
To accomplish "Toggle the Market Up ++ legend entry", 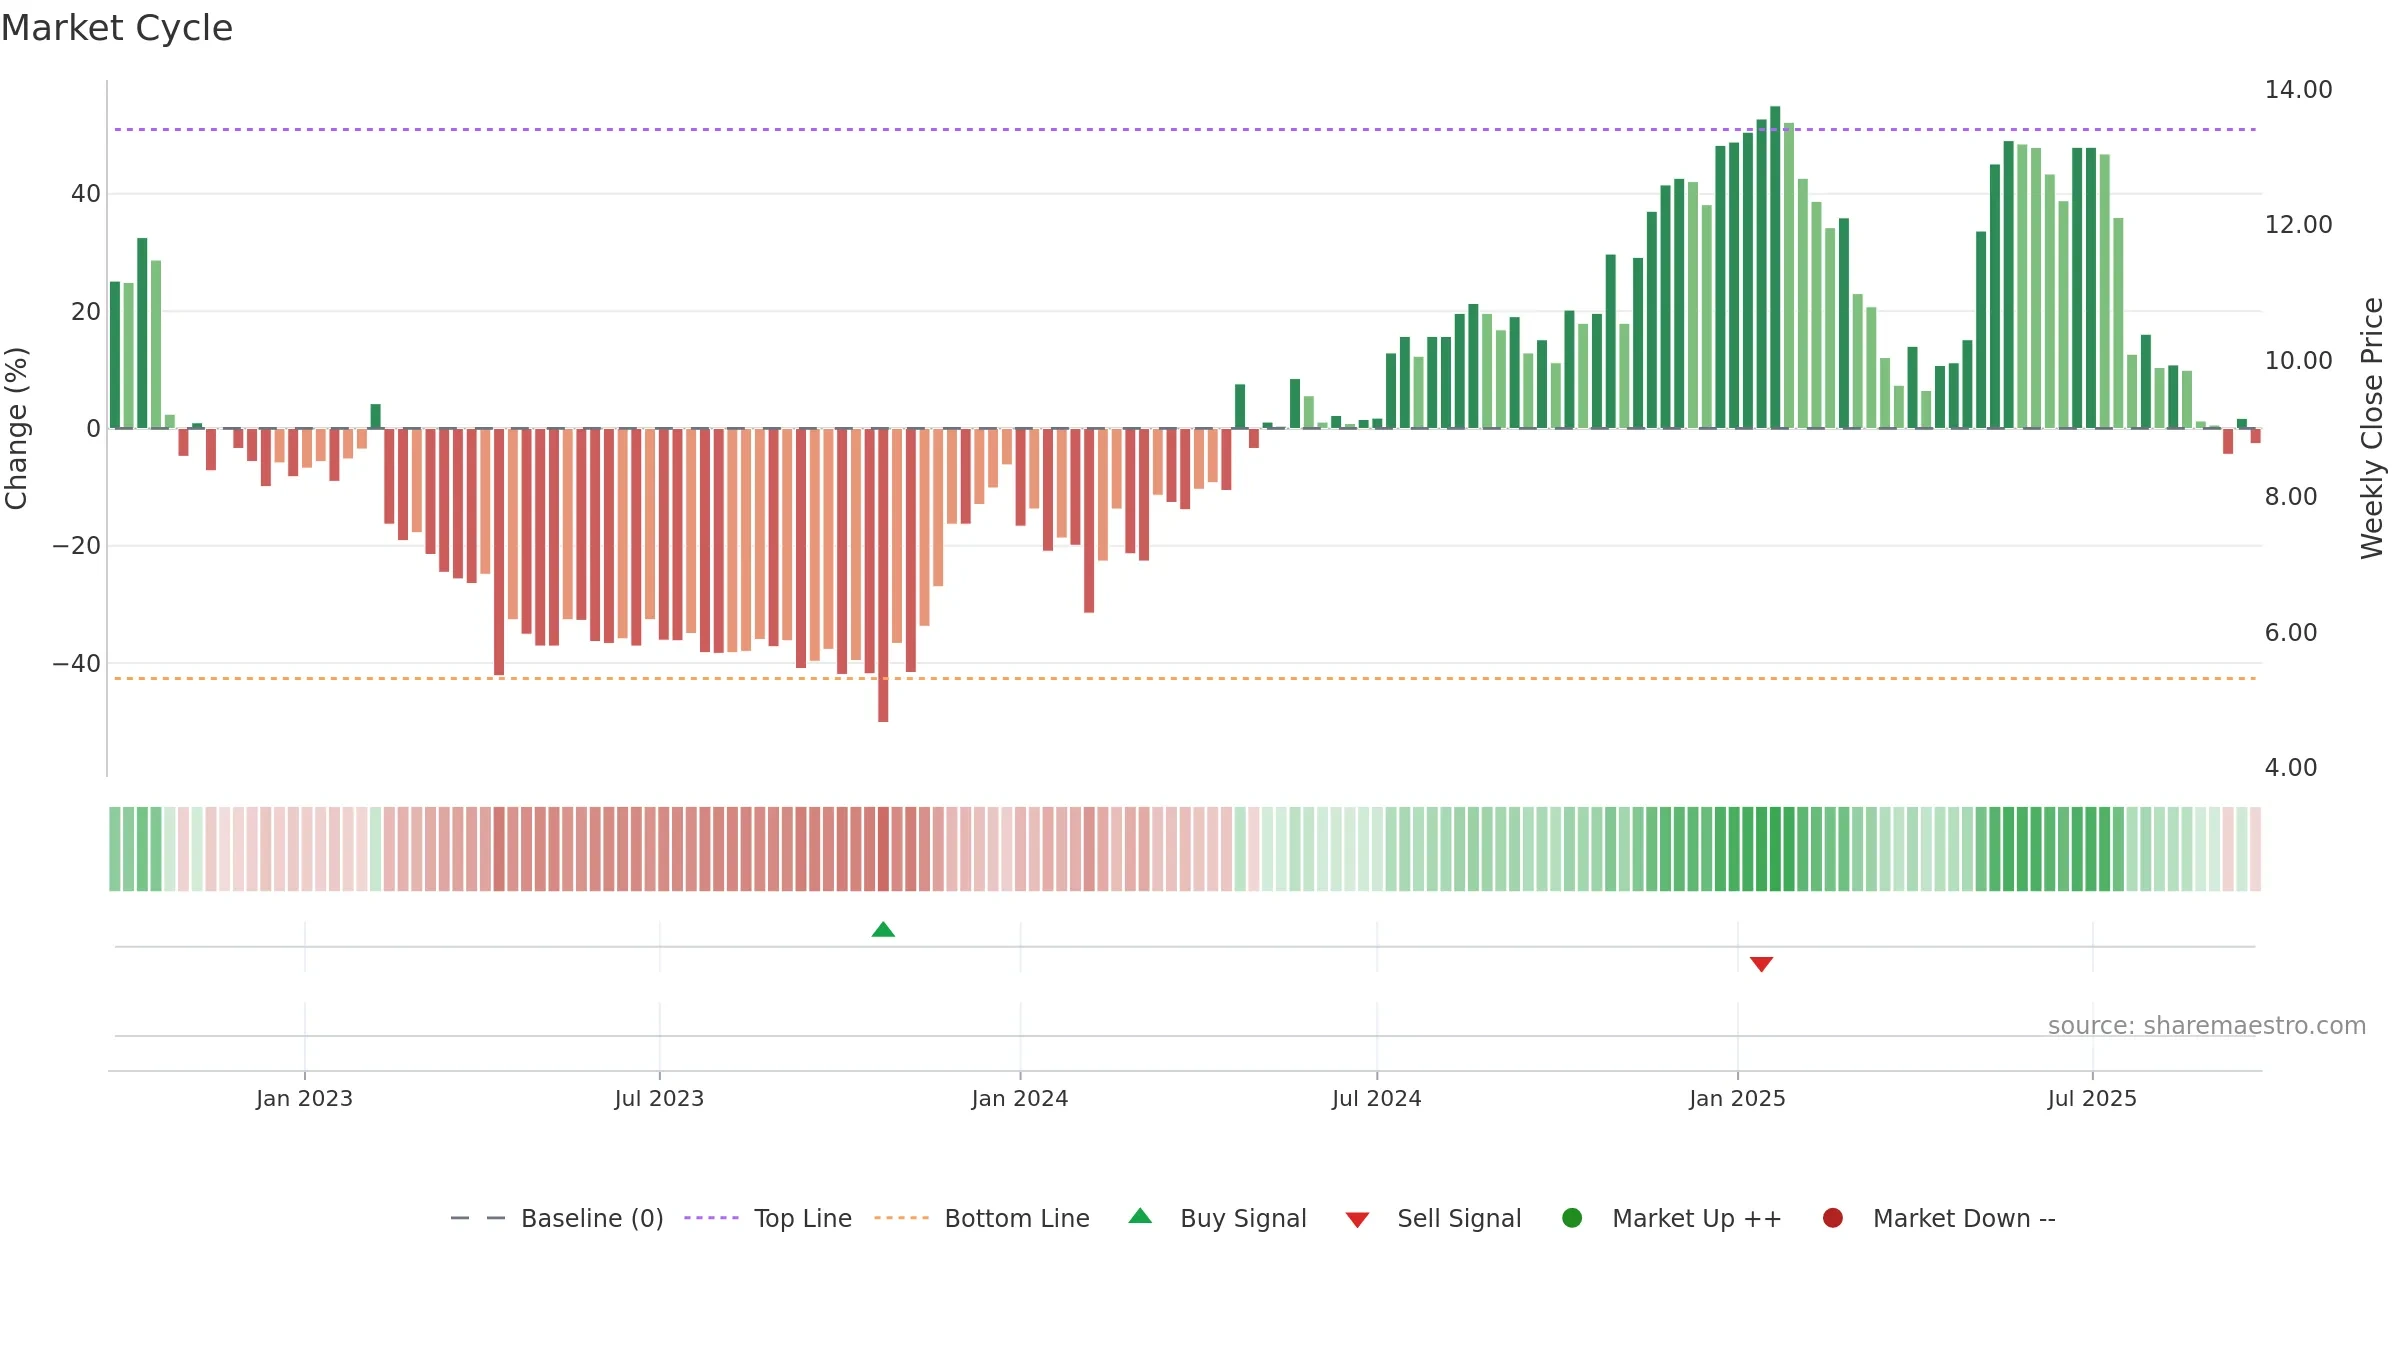I will 1671,1218.
